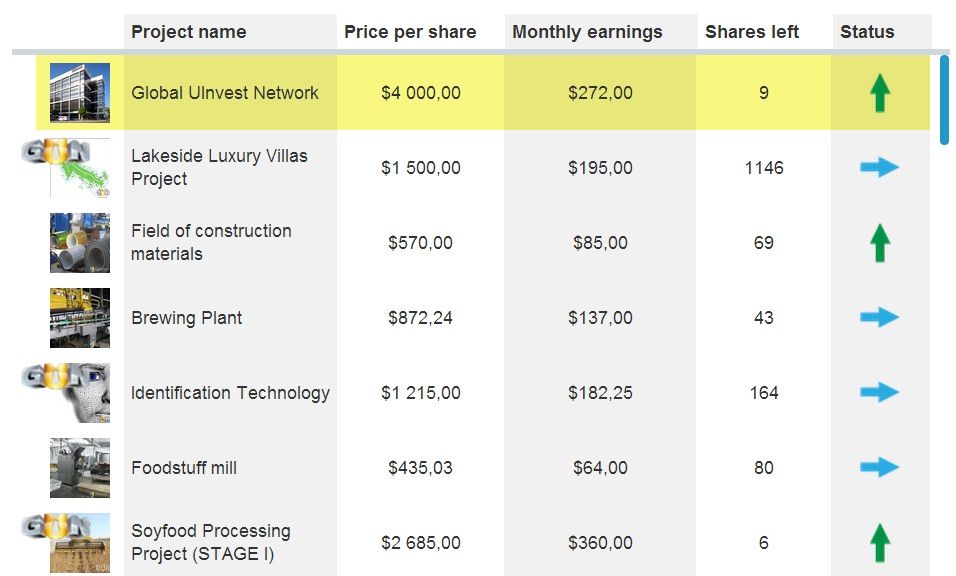
Task: Open the Foodstuff mill project link
Action: (184, 468)
